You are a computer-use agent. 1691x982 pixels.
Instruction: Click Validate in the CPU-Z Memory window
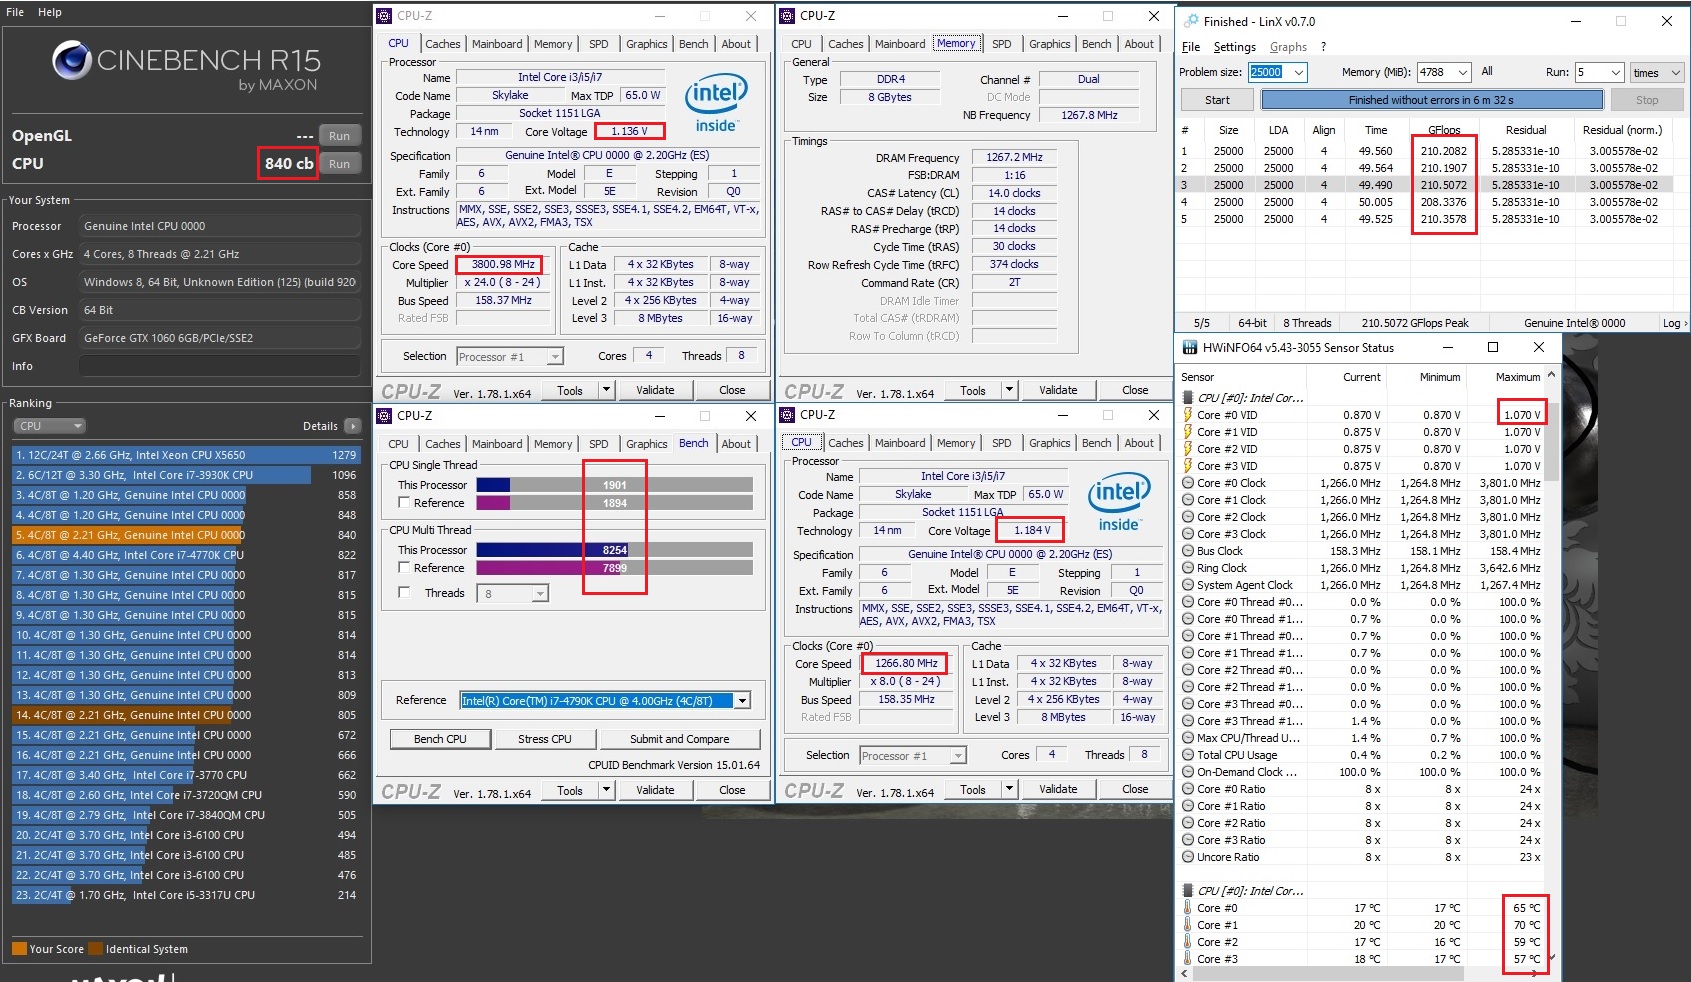pyautogui.click(x=1058, y=390)
